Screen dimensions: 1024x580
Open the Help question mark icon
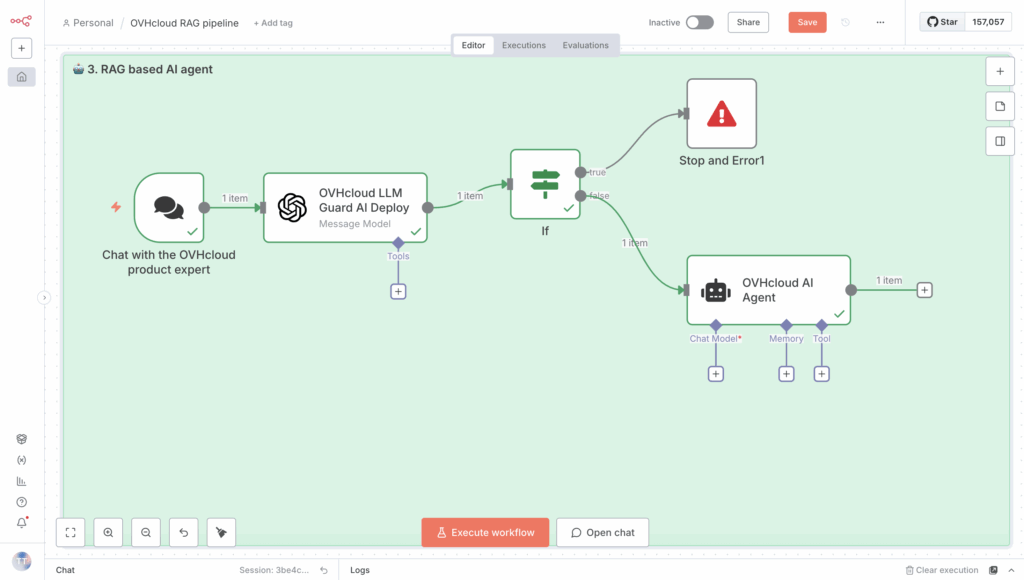tap(21, 502)
